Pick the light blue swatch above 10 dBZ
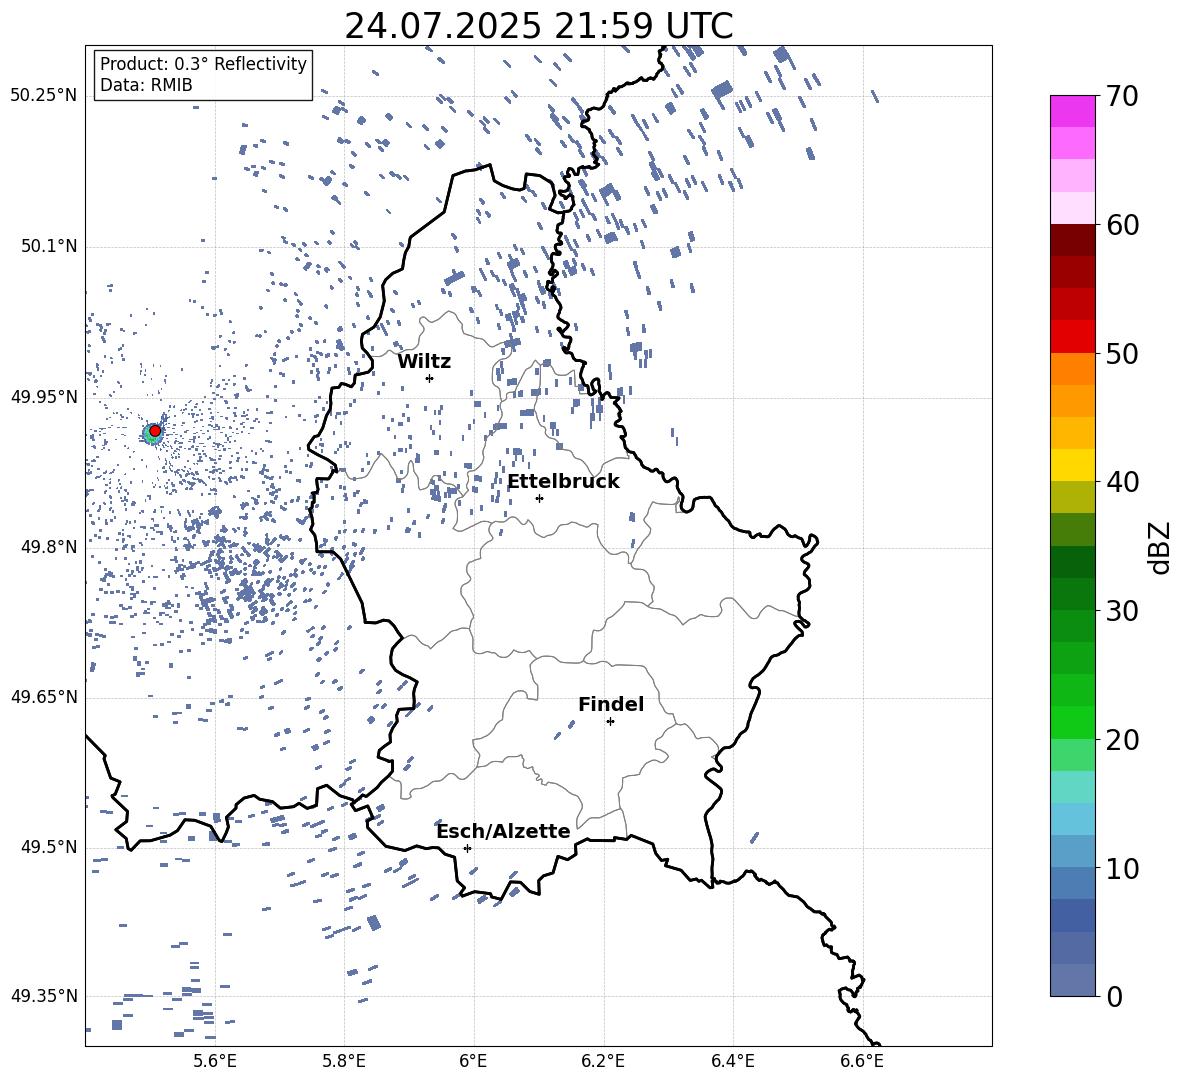The width and height of the screenshot is (1184, 1081). 1072,851
